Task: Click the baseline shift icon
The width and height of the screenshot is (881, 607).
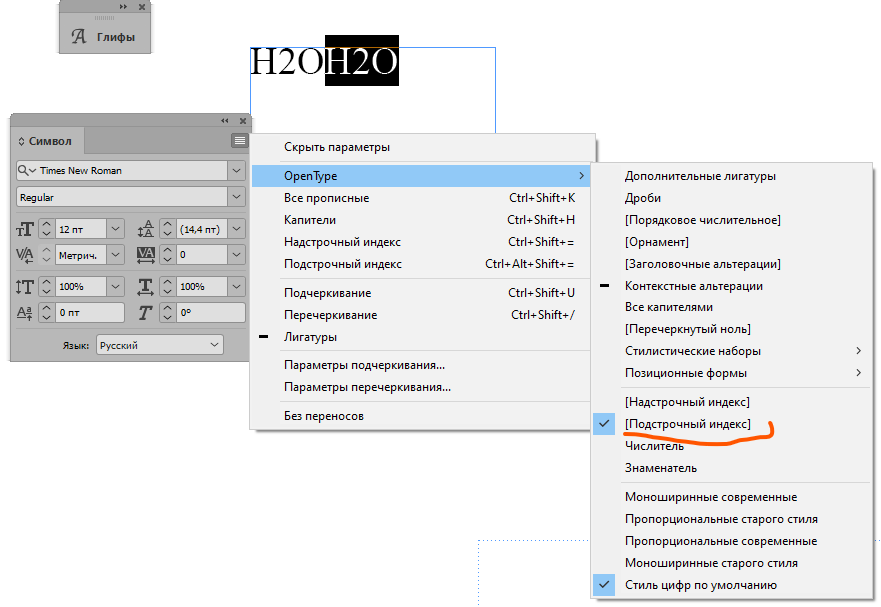Action: tap(25, 313)
